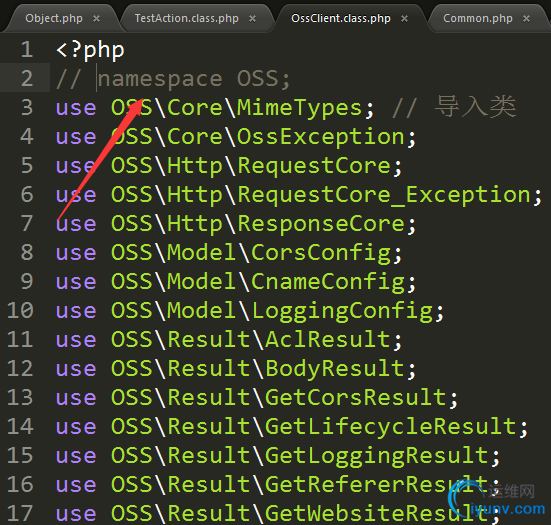Click the CorsConfig class name
The width and height of the screenshot is (551, 525).
pyautogui.click(x=321, y=253)
